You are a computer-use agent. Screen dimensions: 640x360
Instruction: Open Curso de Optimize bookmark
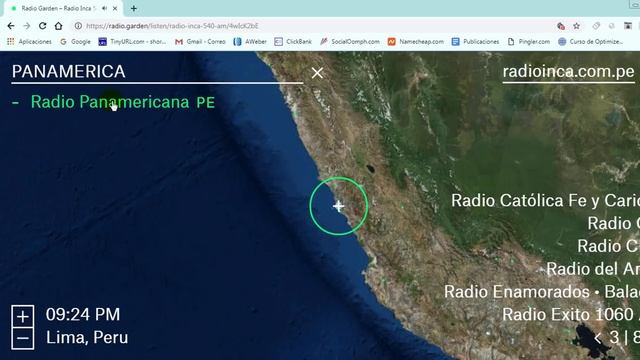(x=591, y=42)
